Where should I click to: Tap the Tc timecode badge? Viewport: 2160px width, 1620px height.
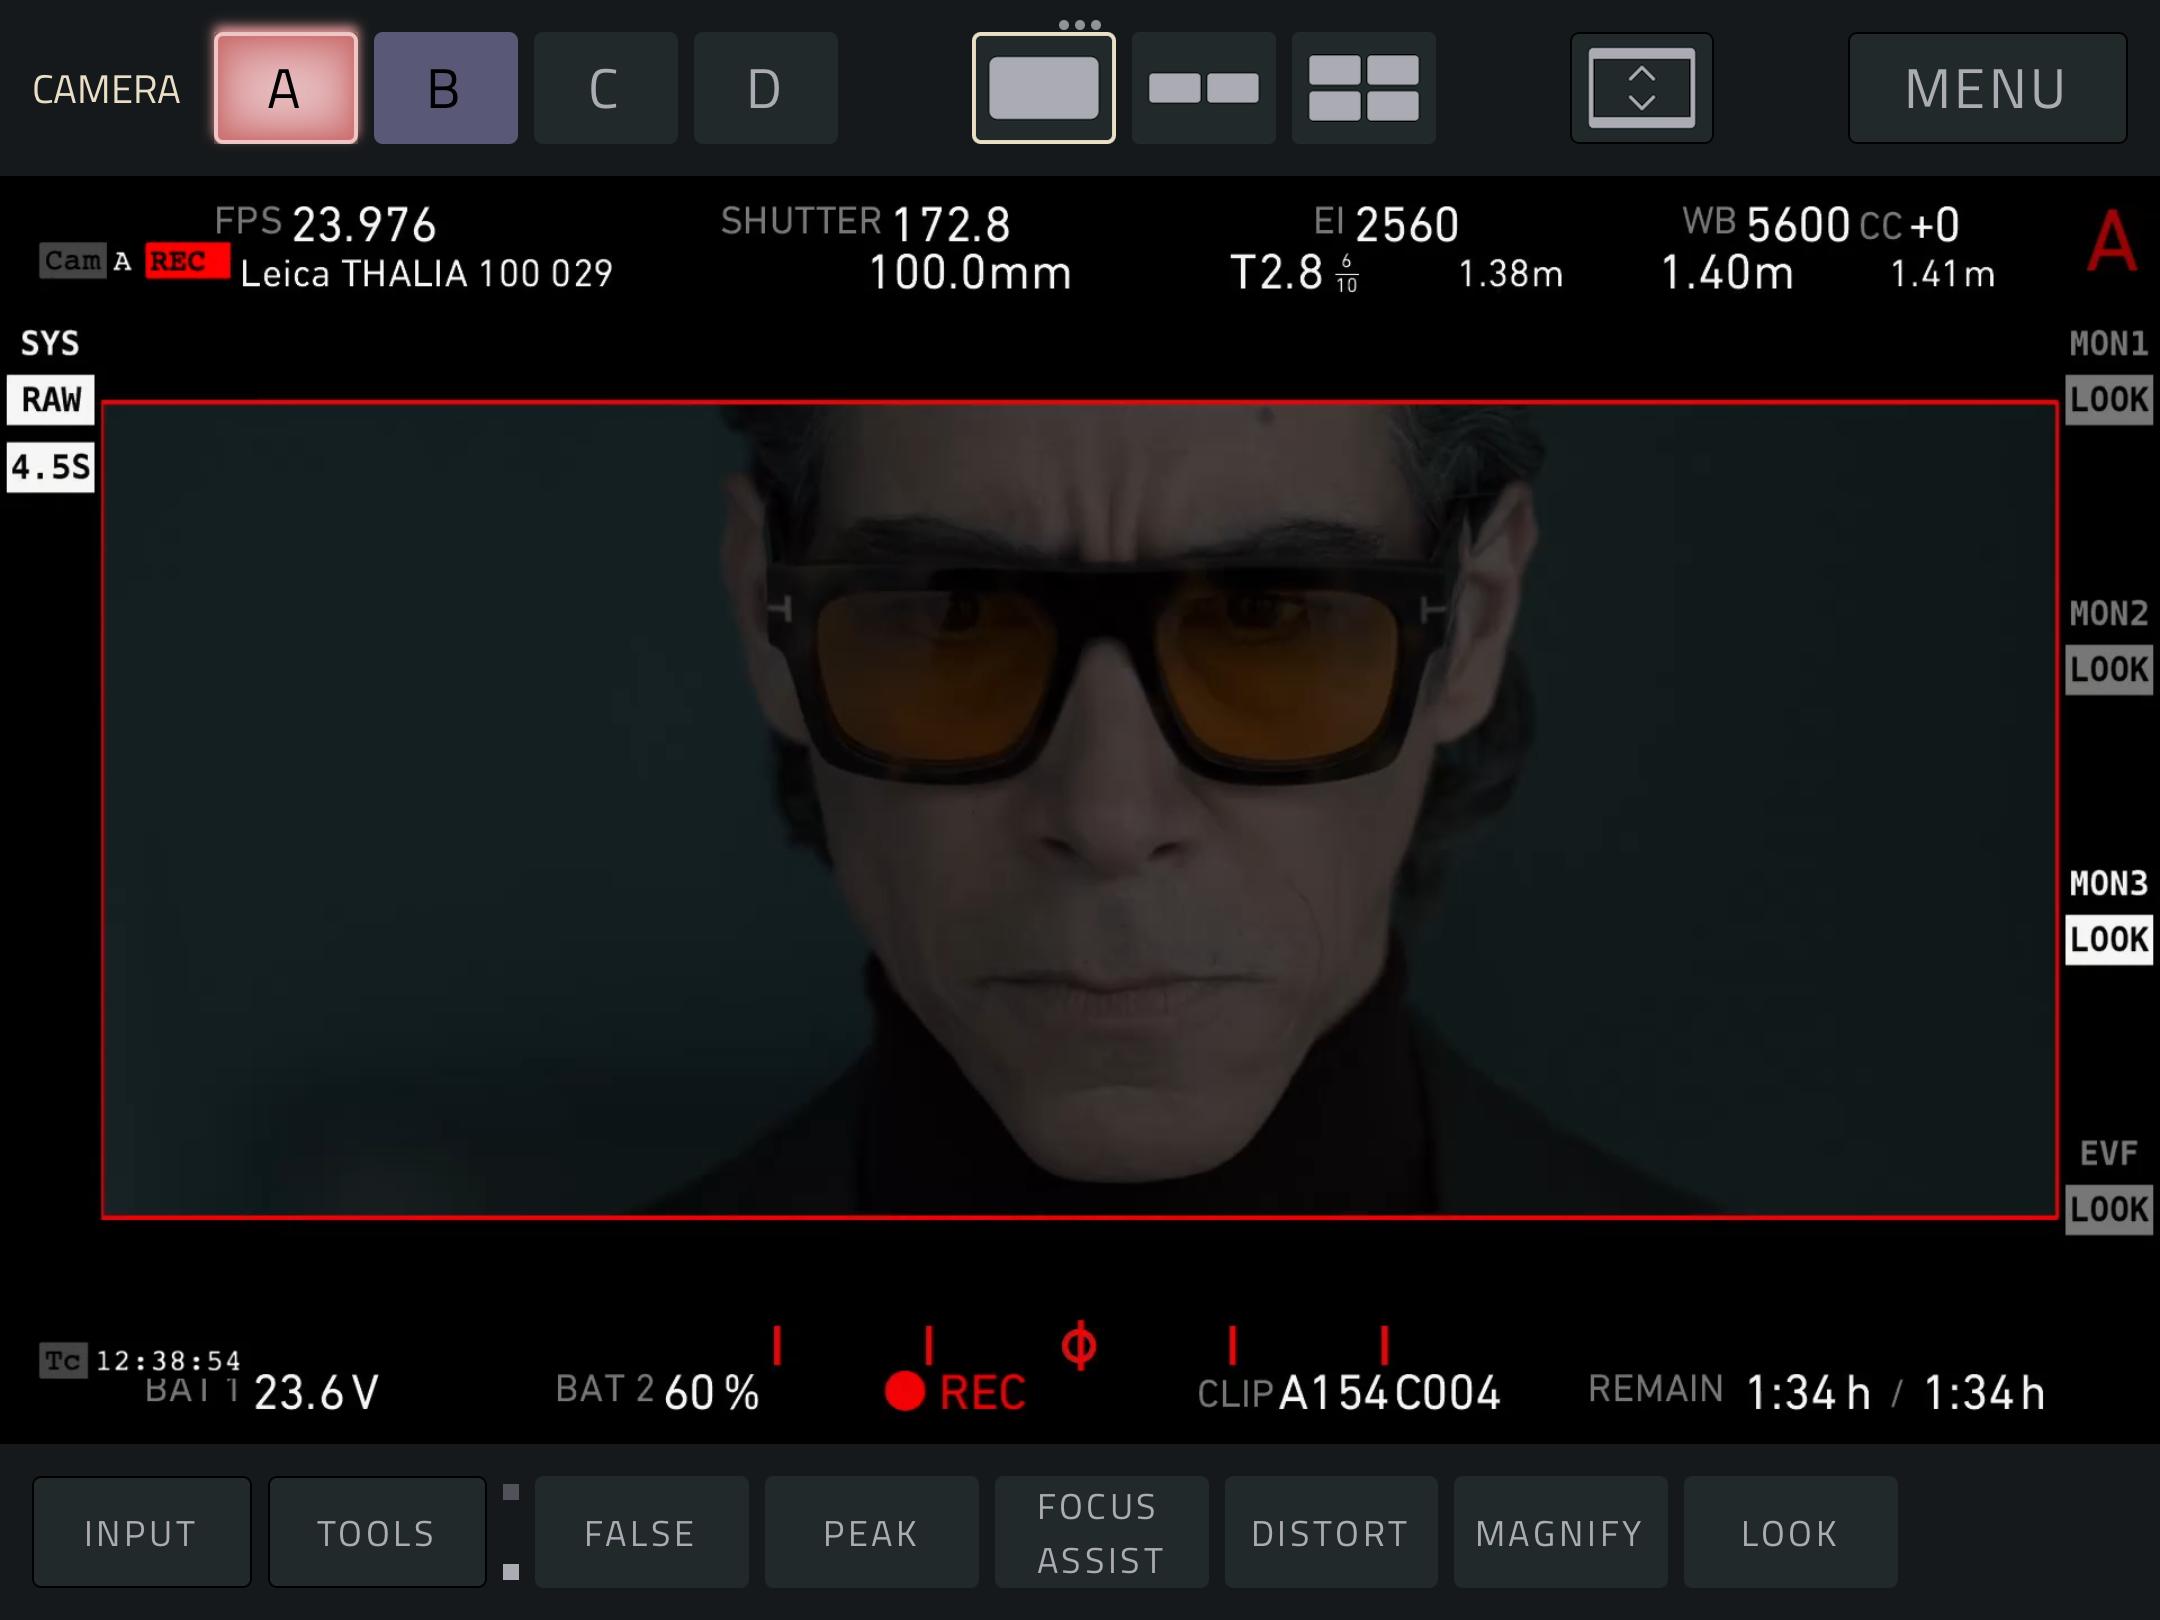(63, 1361)
